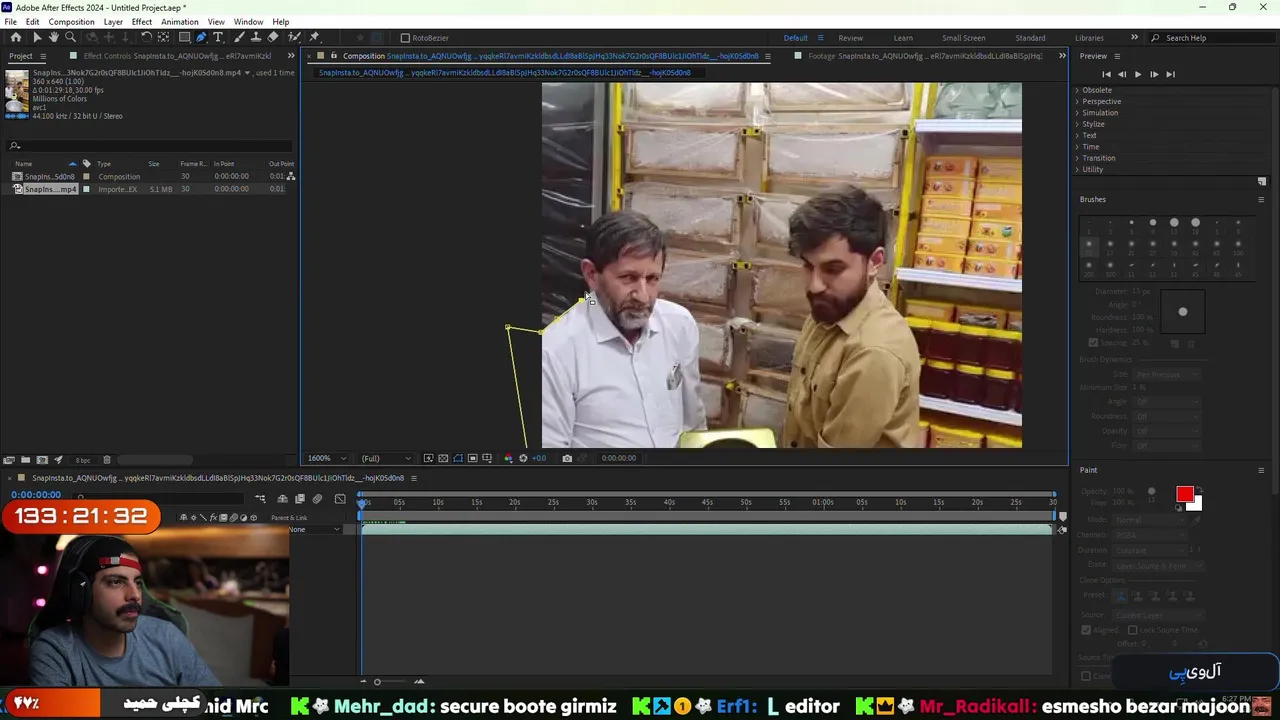Open the Window menu
Screen dimensions: 1280x720
click(248, 22)
